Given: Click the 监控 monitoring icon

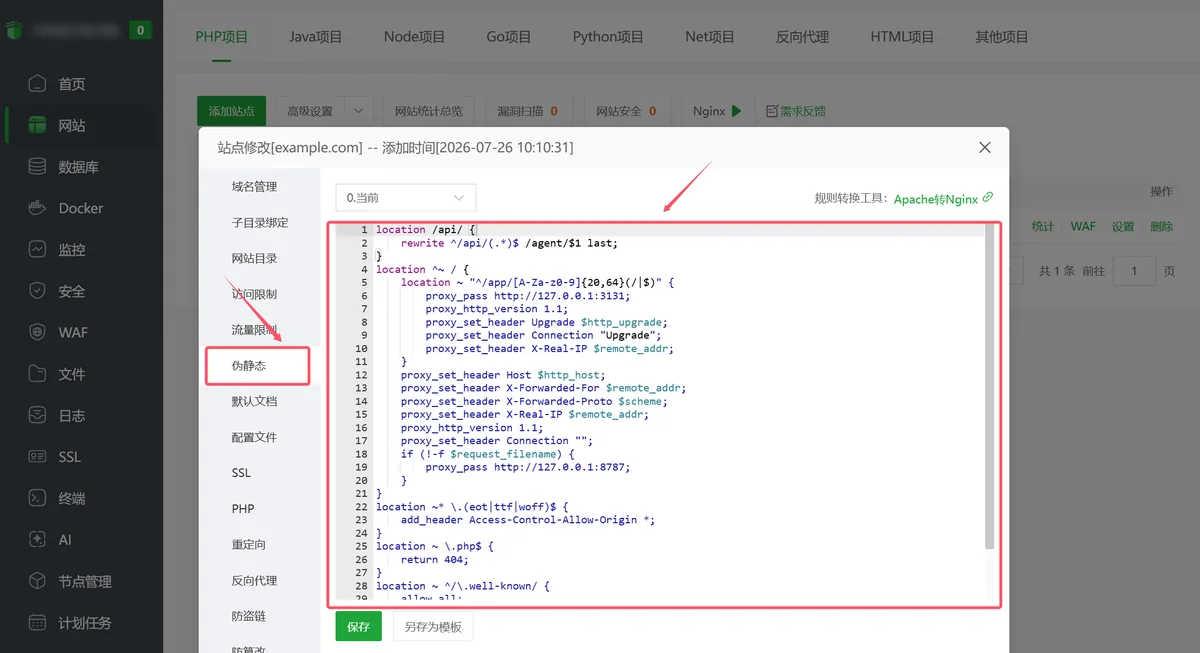Looking at the screenshot, I should coord(38,250).
